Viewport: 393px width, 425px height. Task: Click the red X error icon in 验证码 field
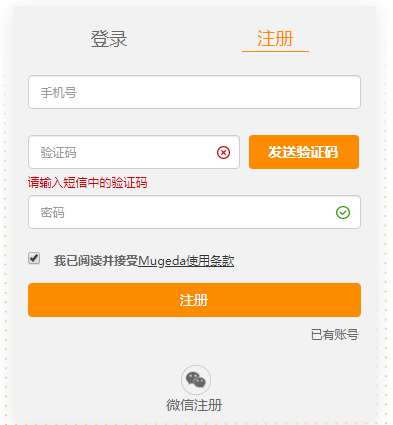(x=223, y=153)
